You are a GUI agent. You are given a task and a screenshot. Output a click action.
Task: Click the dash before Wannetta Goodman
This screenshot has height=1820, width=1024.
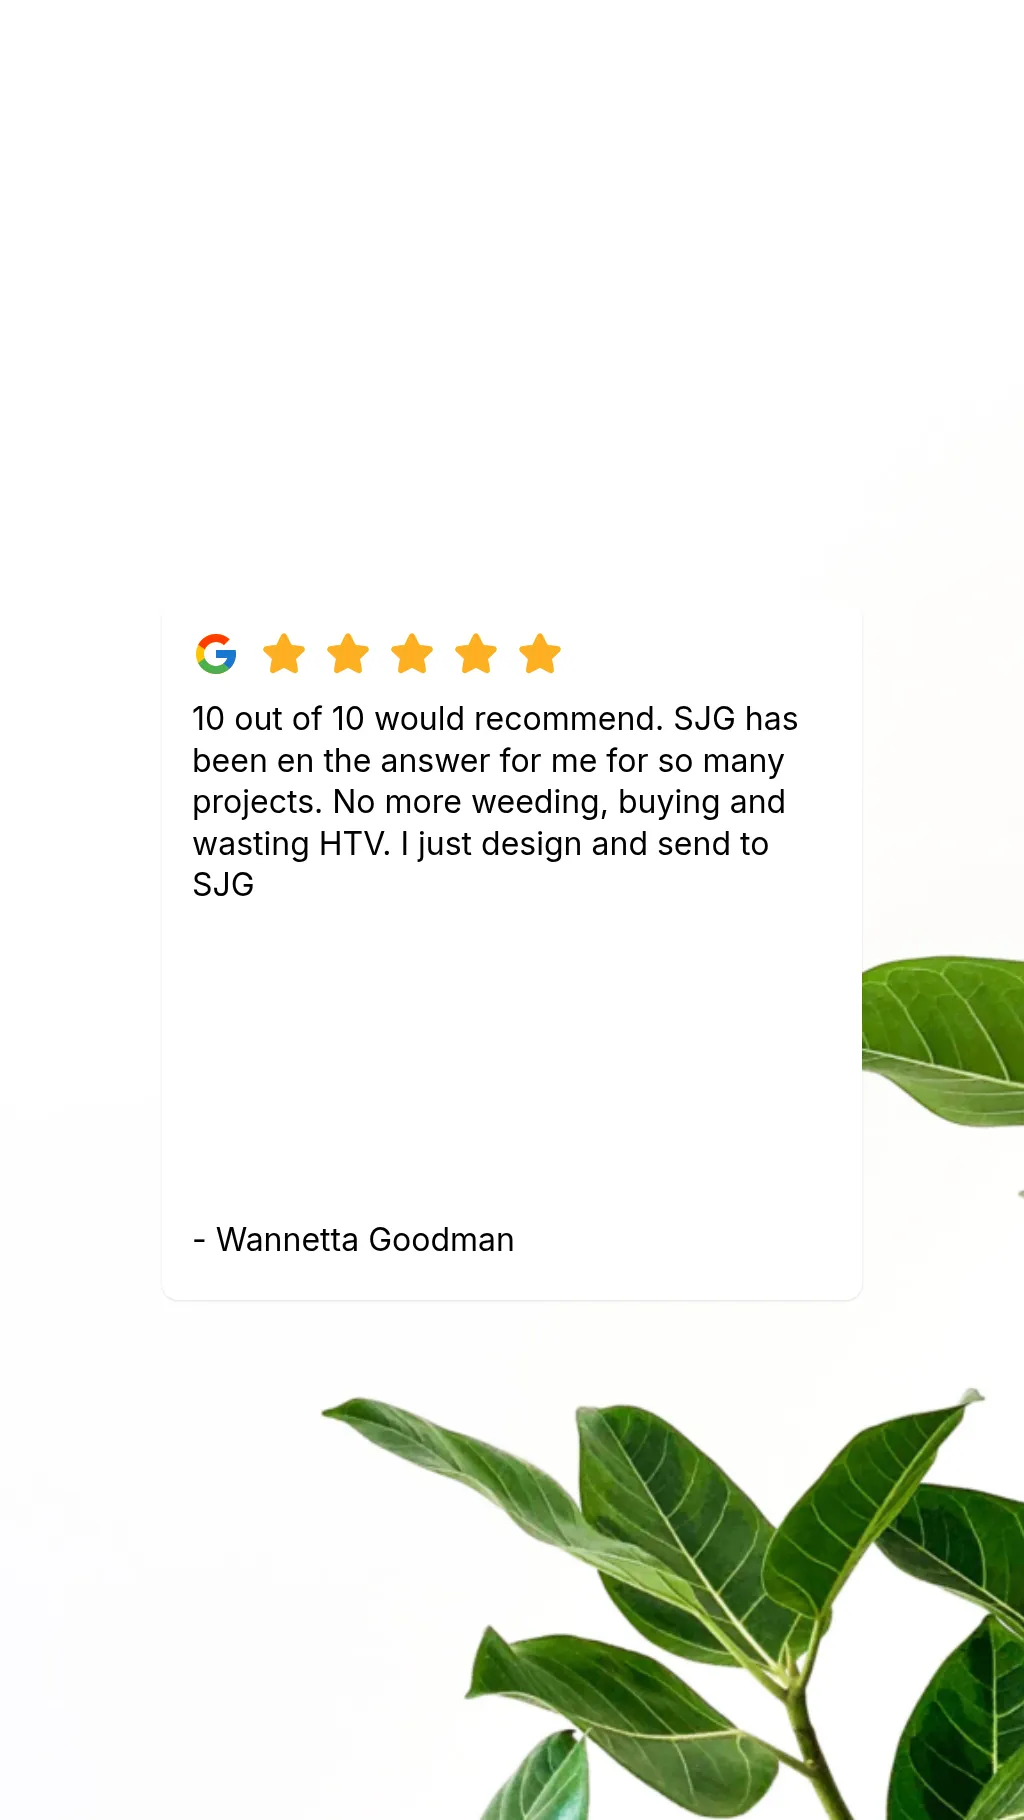click(x=199, y=1241)
